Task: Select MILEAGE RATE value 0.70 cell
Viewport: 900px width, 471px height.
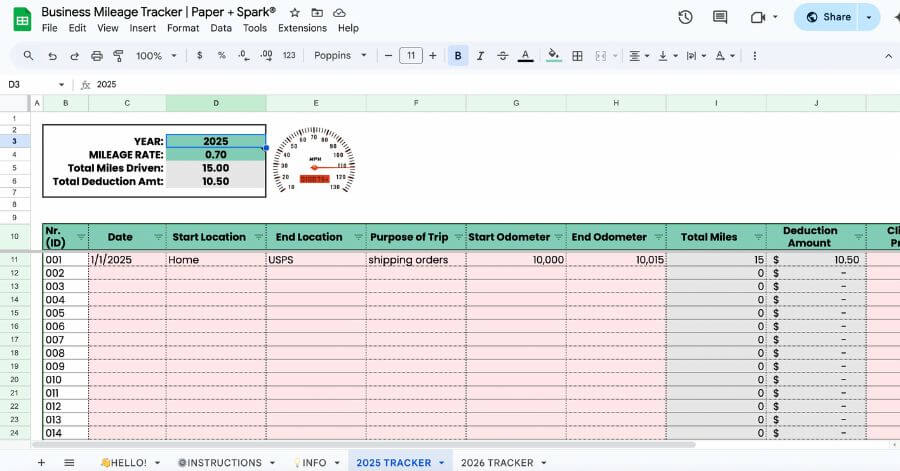Action: pyautogui.click(x=216, y=155)
